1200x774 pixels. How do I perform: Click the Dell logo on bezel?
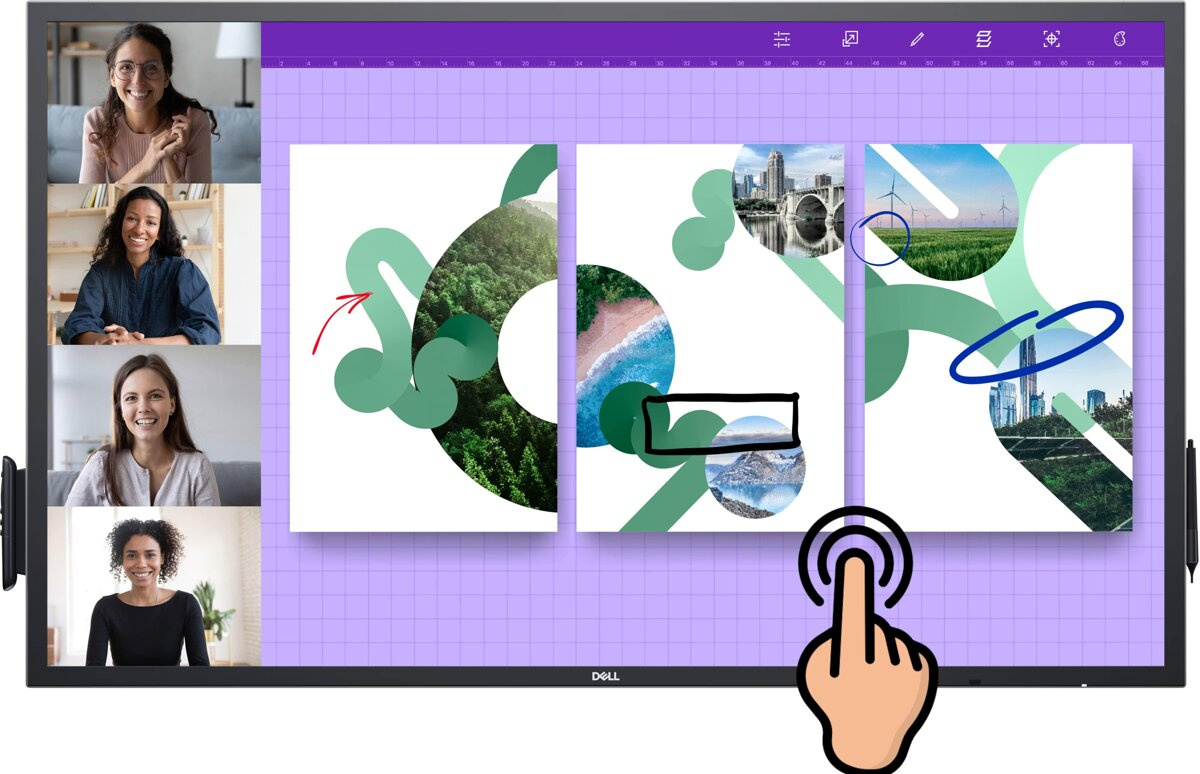[x=605, y=677]
